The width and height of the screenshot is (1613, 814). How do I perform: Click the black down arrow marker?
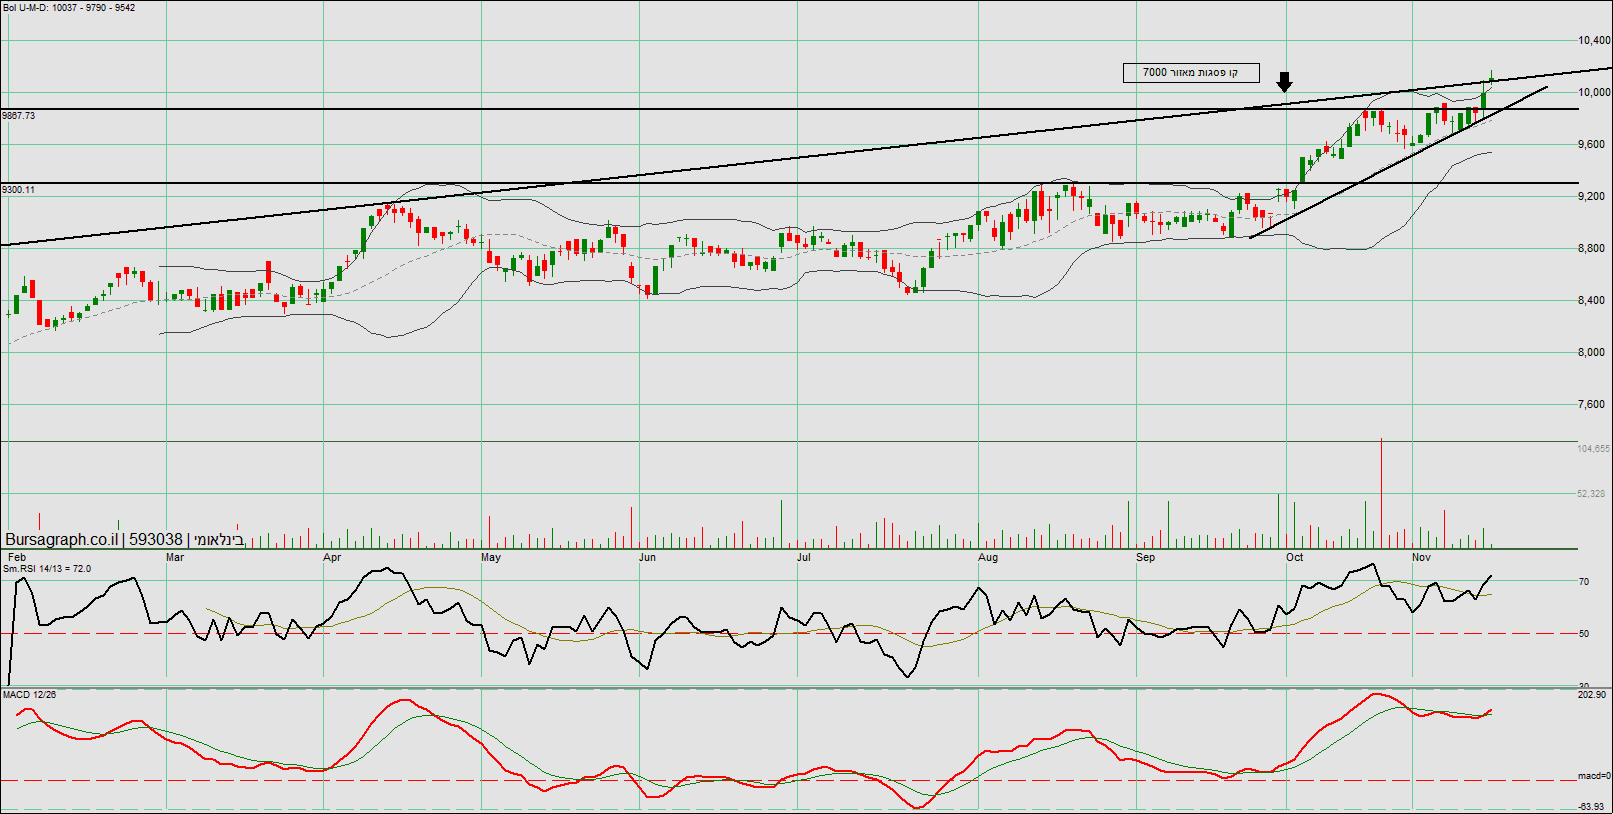pyautogui.click(x=1284, y=82)
